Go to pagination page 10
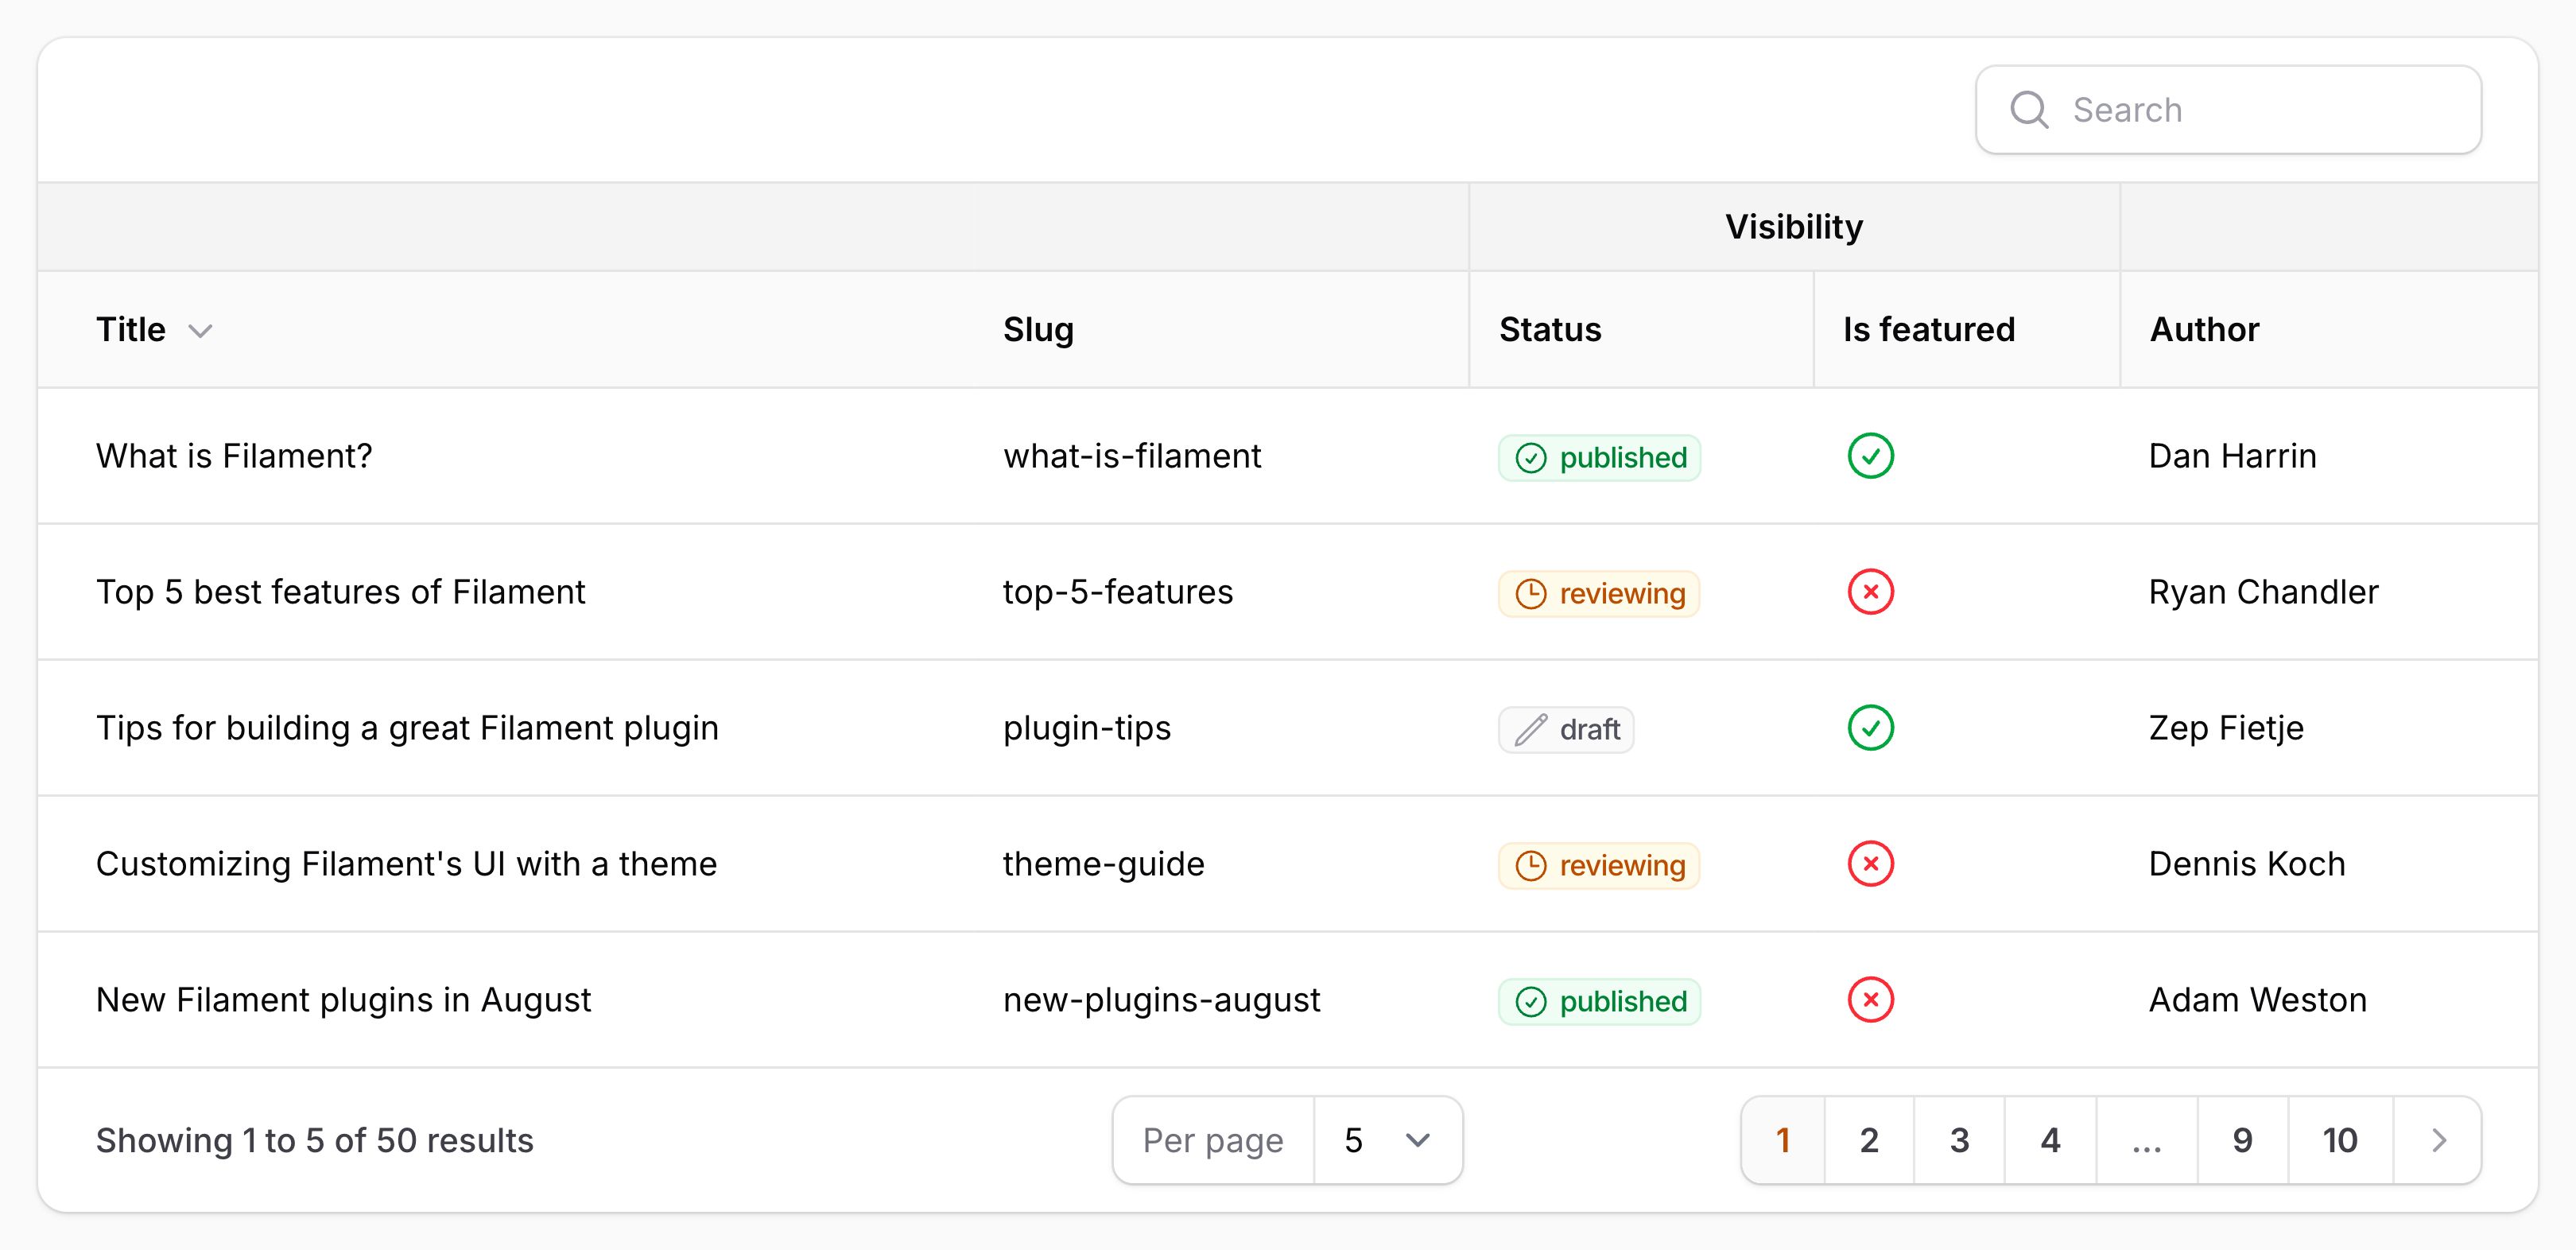Image resolution: width=2576 pixels, height=1250 pixels. pyautogui.click(x=2340, y=1140)
